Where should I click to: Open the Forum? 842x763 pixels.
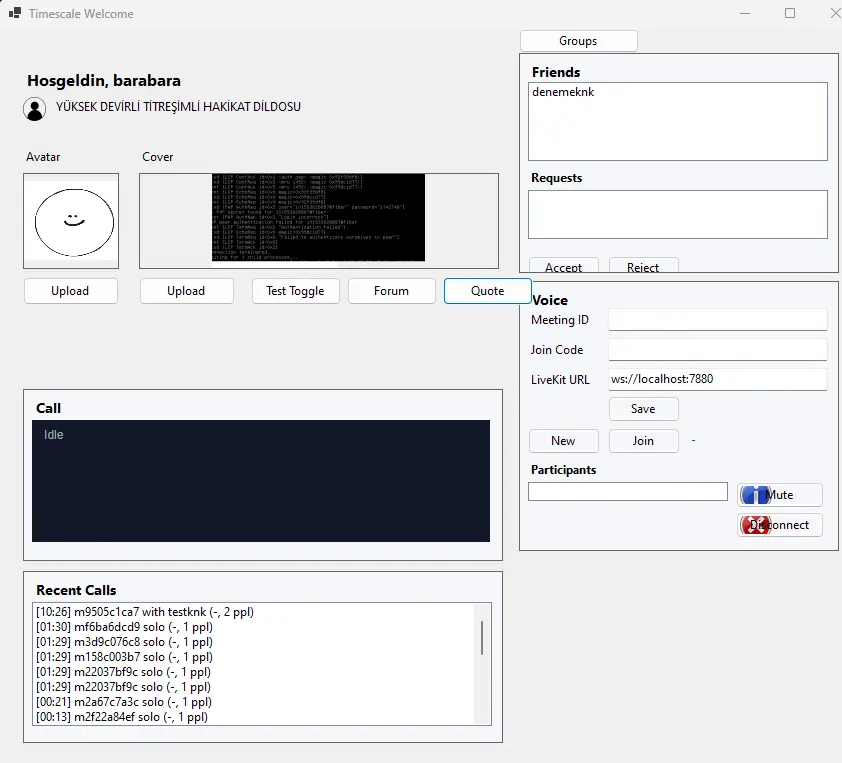click(x=391, y=291)
